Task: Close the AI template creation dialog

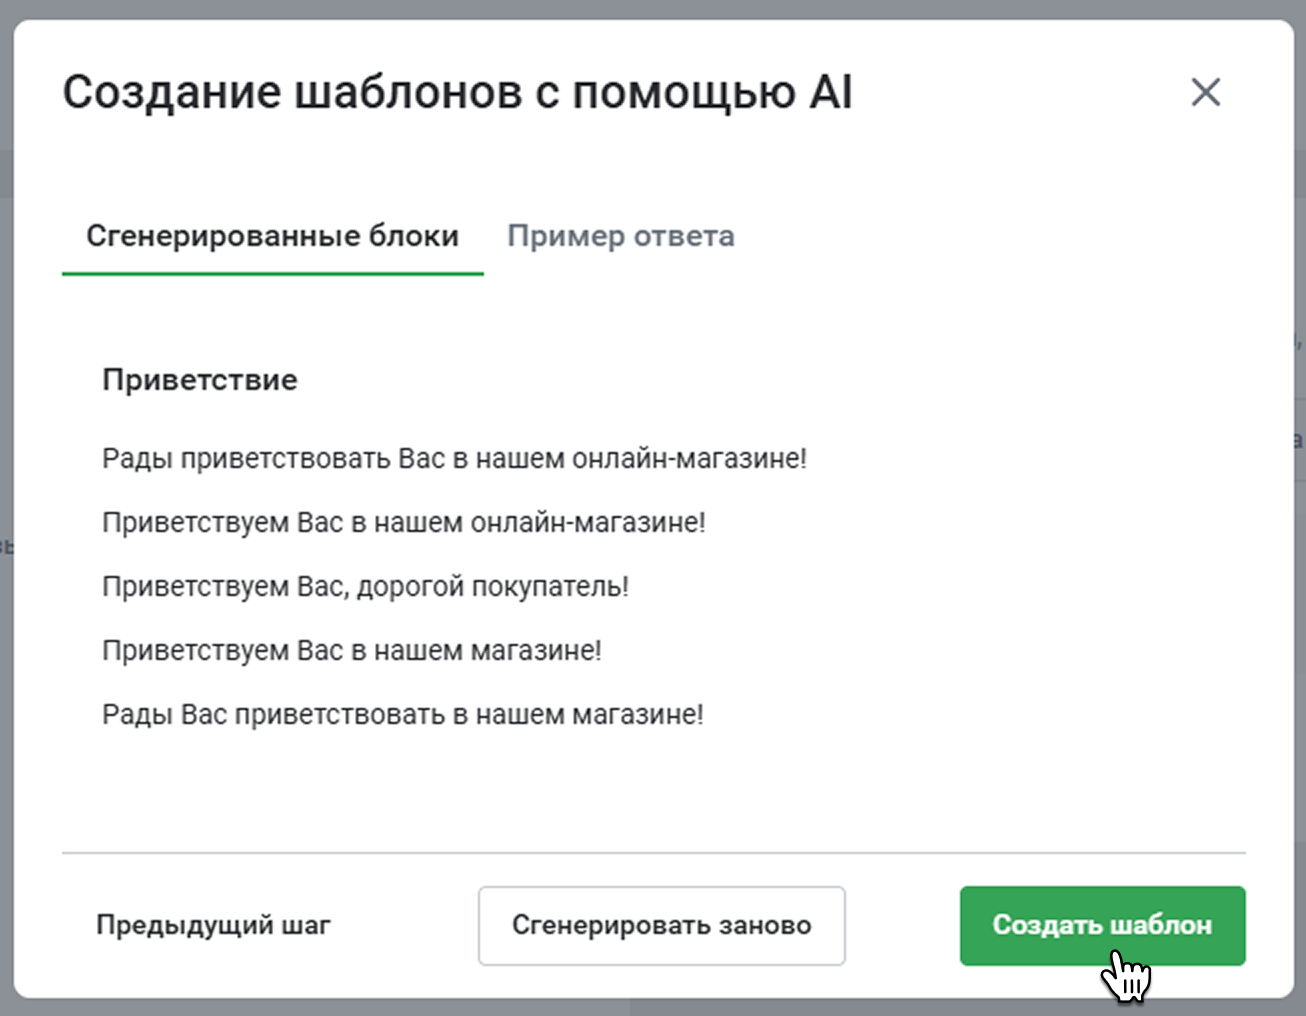Action: (x=1205, y=93)
